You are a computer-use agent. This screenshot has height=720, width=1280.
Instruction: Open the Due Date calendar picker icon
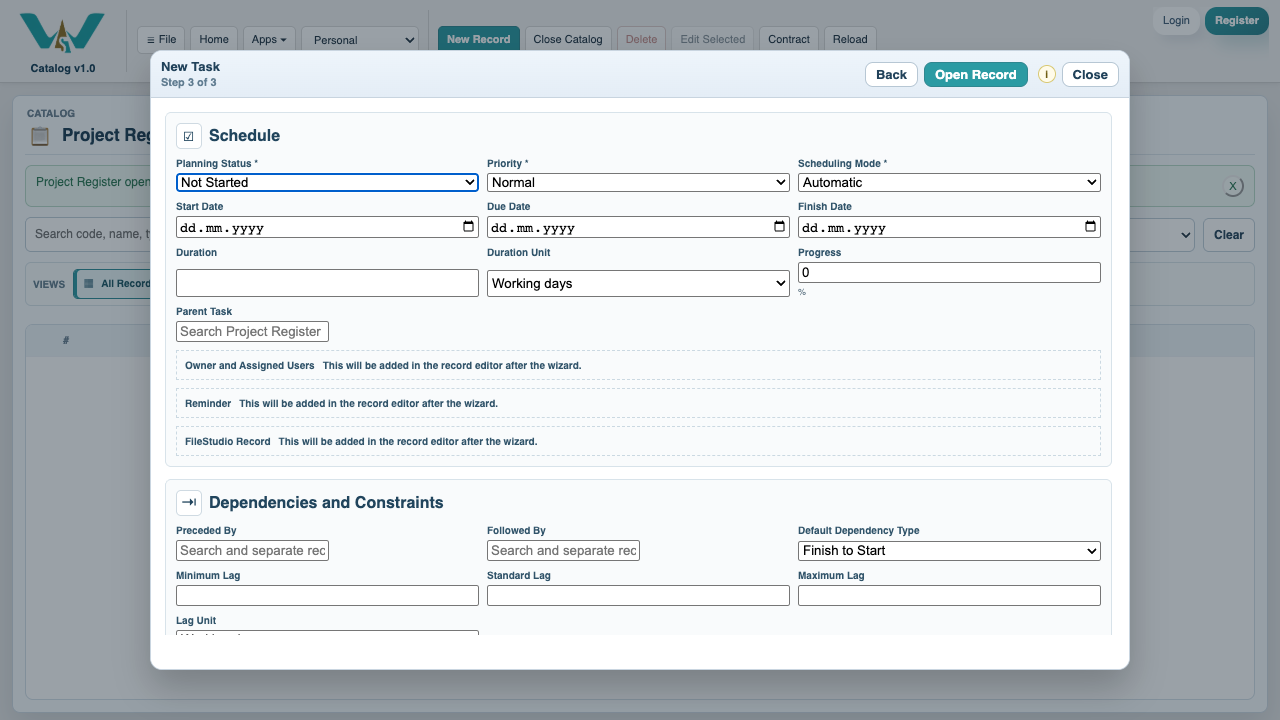[x=780, y=227]
